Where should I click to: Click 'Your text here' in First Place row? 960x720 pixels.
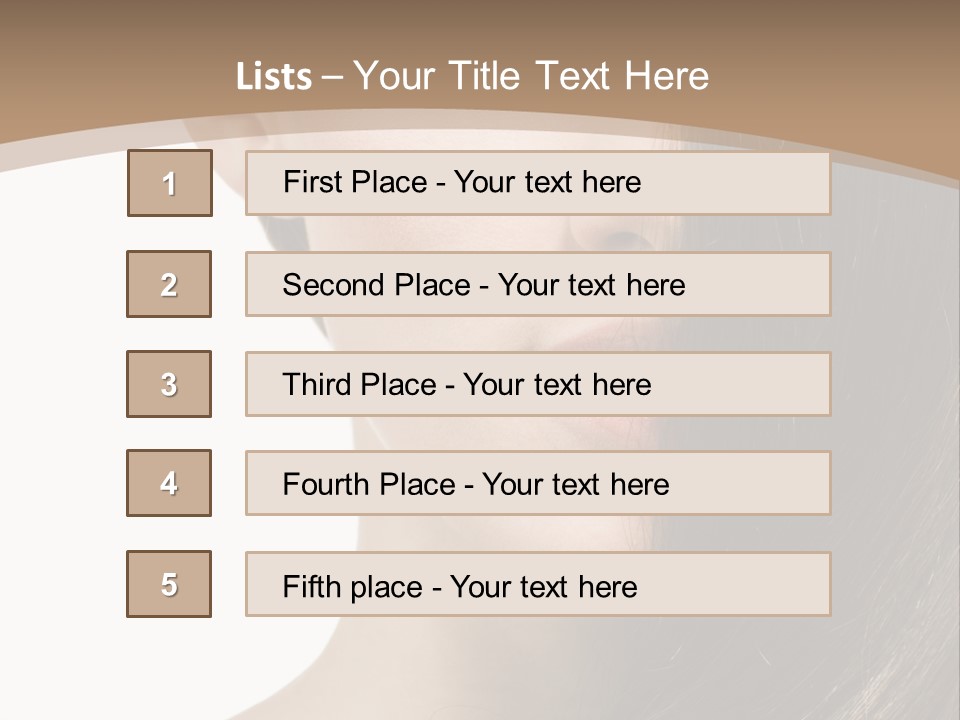click(548, 182)
